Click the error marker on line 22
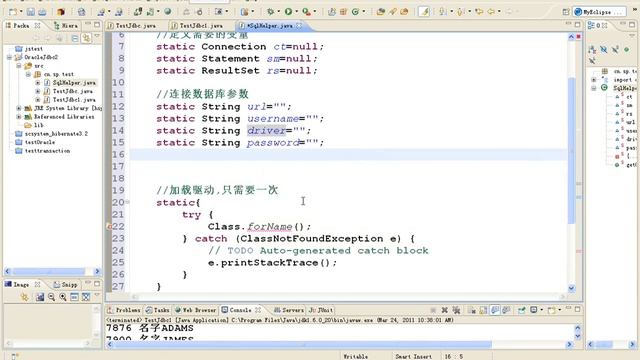This screenshot has height=360, width=640. click(x=109, y=227)
